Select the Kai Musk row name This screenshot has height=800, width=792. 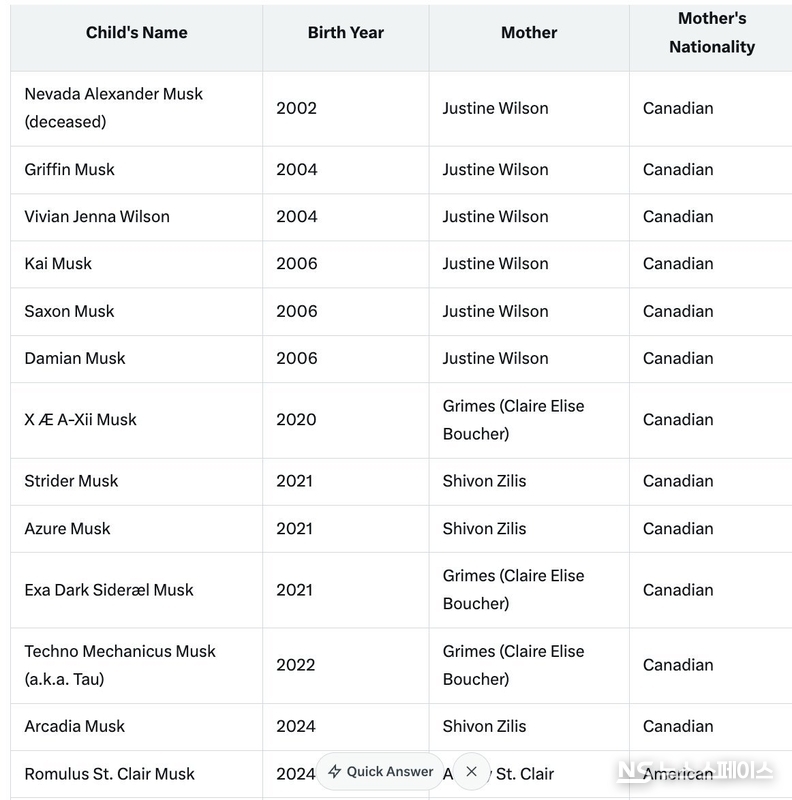tap(58, 264)
